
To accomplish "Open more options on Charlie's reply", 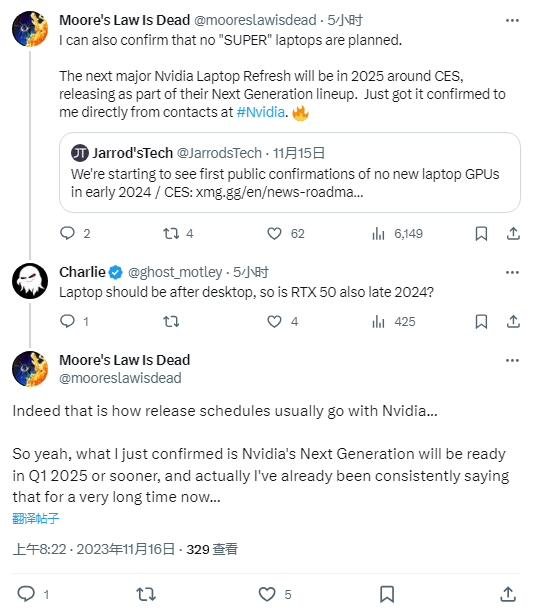I will pos(512,272).
